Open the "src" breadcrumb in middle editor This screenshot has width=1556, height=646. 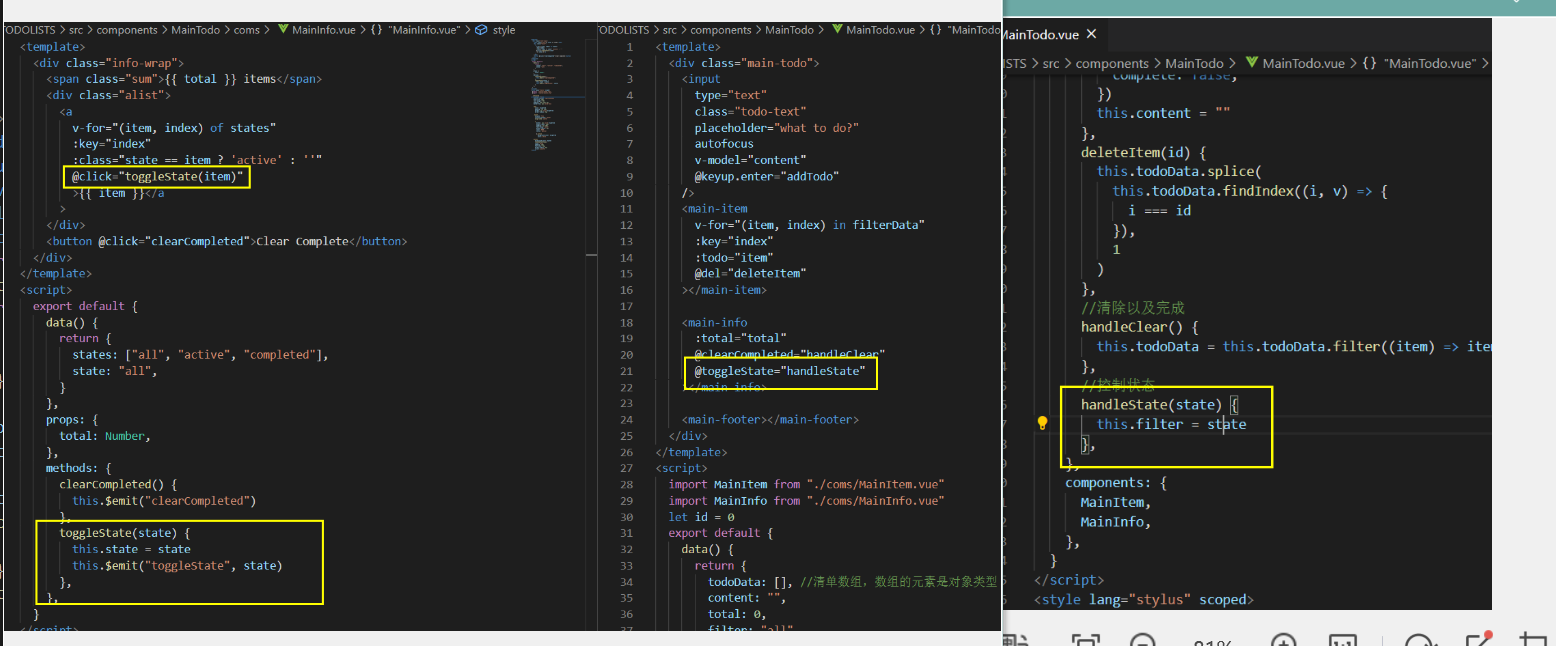[670, 30]
